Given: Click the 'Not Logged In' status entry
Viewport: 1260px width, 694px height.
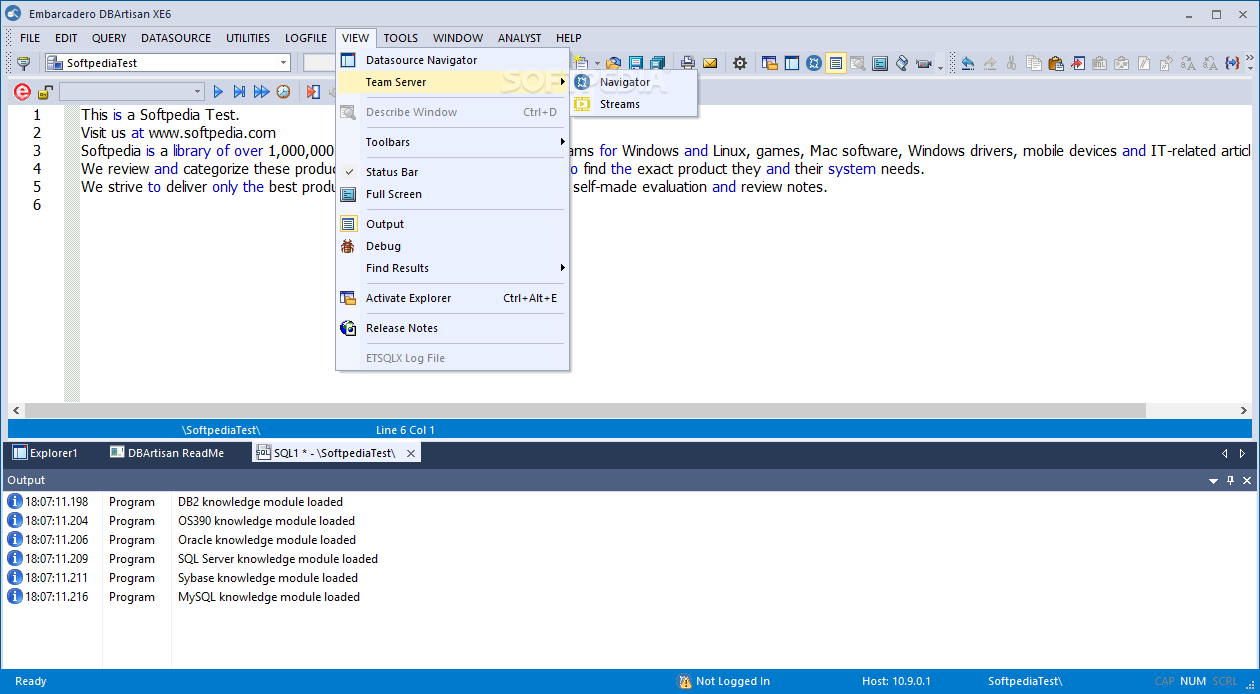Looking at the screenshot, I should point(724,682).
